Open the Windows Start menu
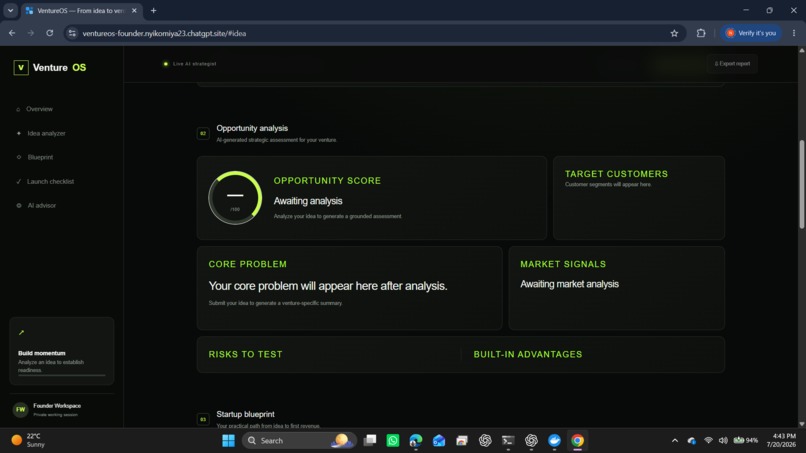This screenshot has width=806, height=453. pyautogui.click(x=228, y=441)
